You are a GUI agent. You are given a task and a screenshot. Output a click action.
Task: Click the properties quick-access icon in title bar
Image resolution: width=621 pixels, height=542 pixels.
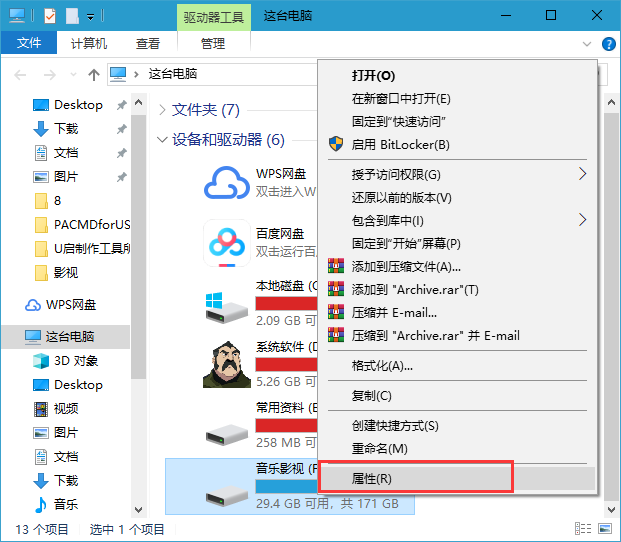(50, 16)
